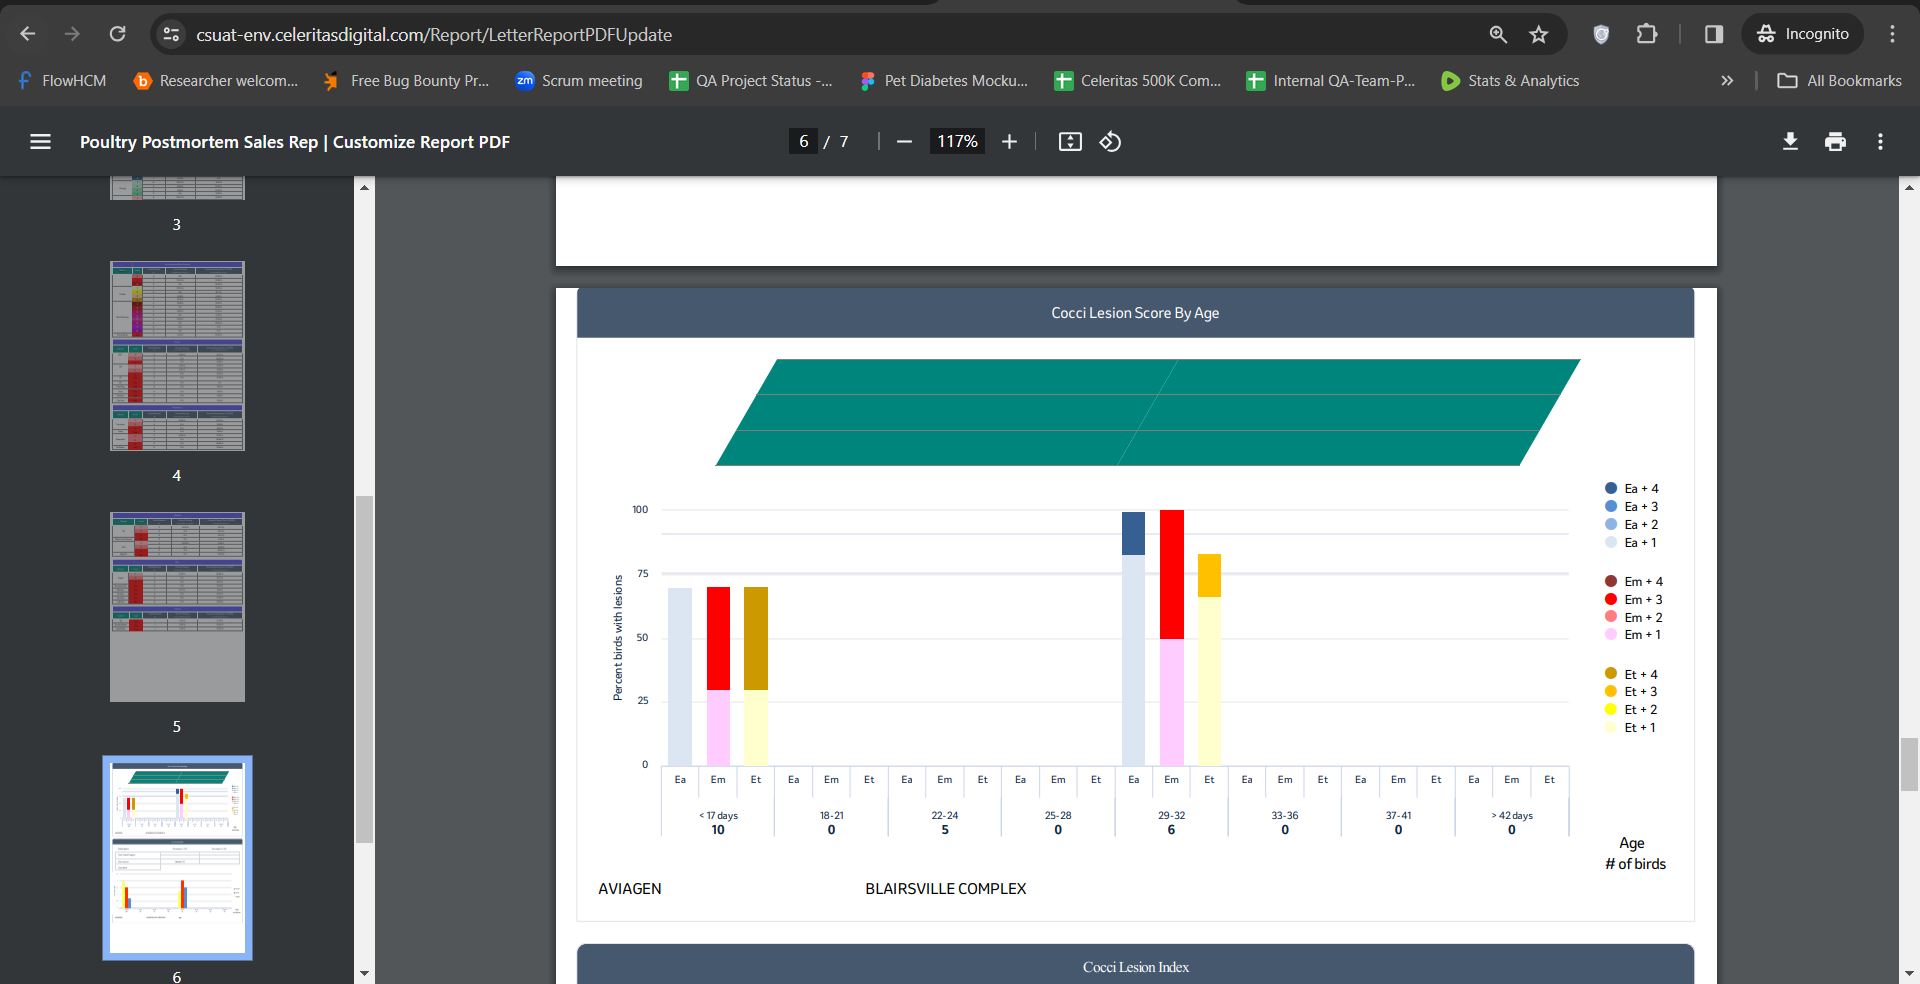Open the browser extensions puzzle icon

tap(1646, 34)
